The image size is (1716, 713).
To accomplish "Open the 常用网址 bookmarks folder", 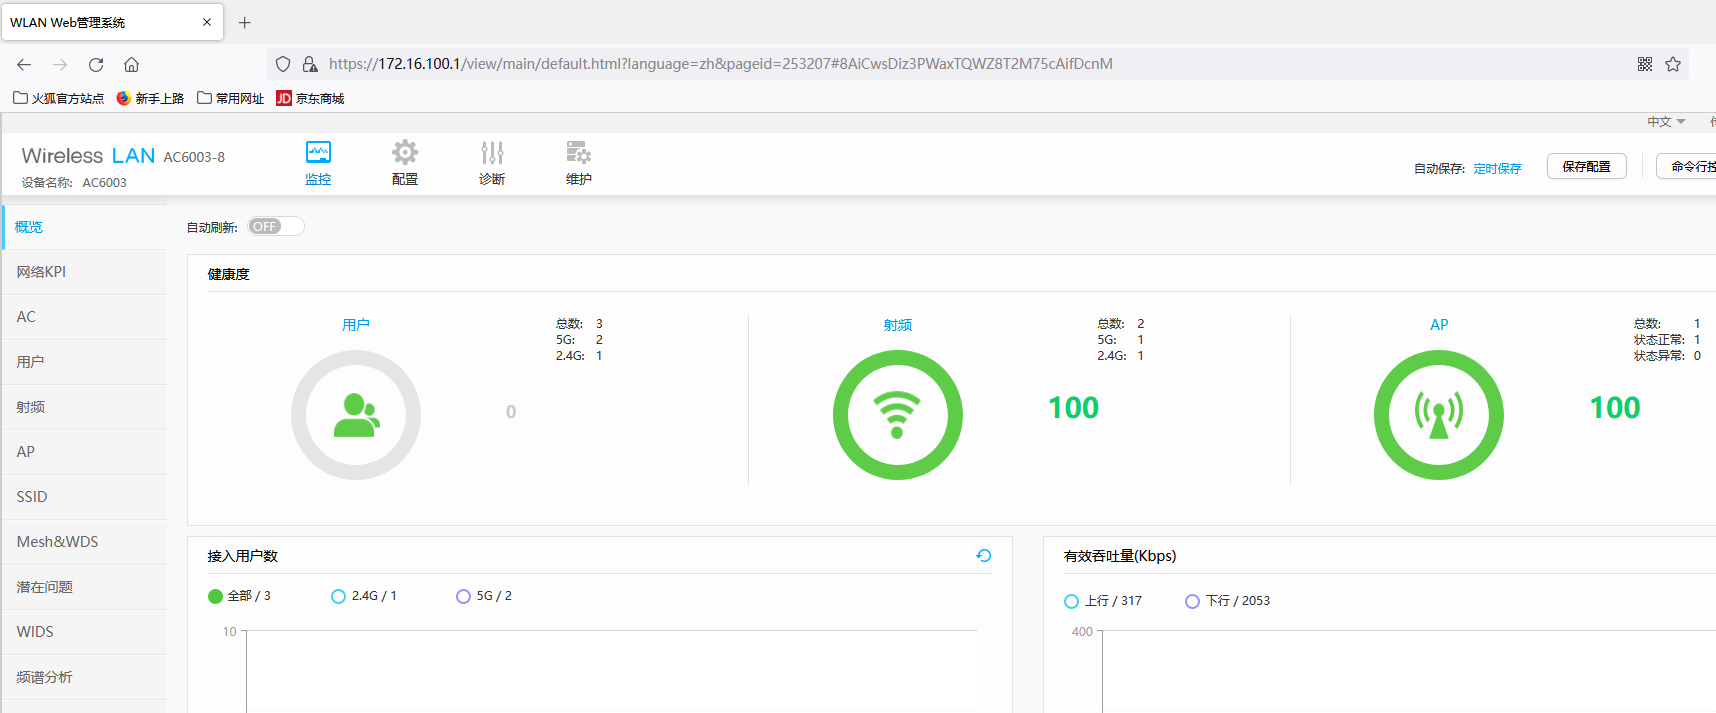I will [x=231, y=98].
